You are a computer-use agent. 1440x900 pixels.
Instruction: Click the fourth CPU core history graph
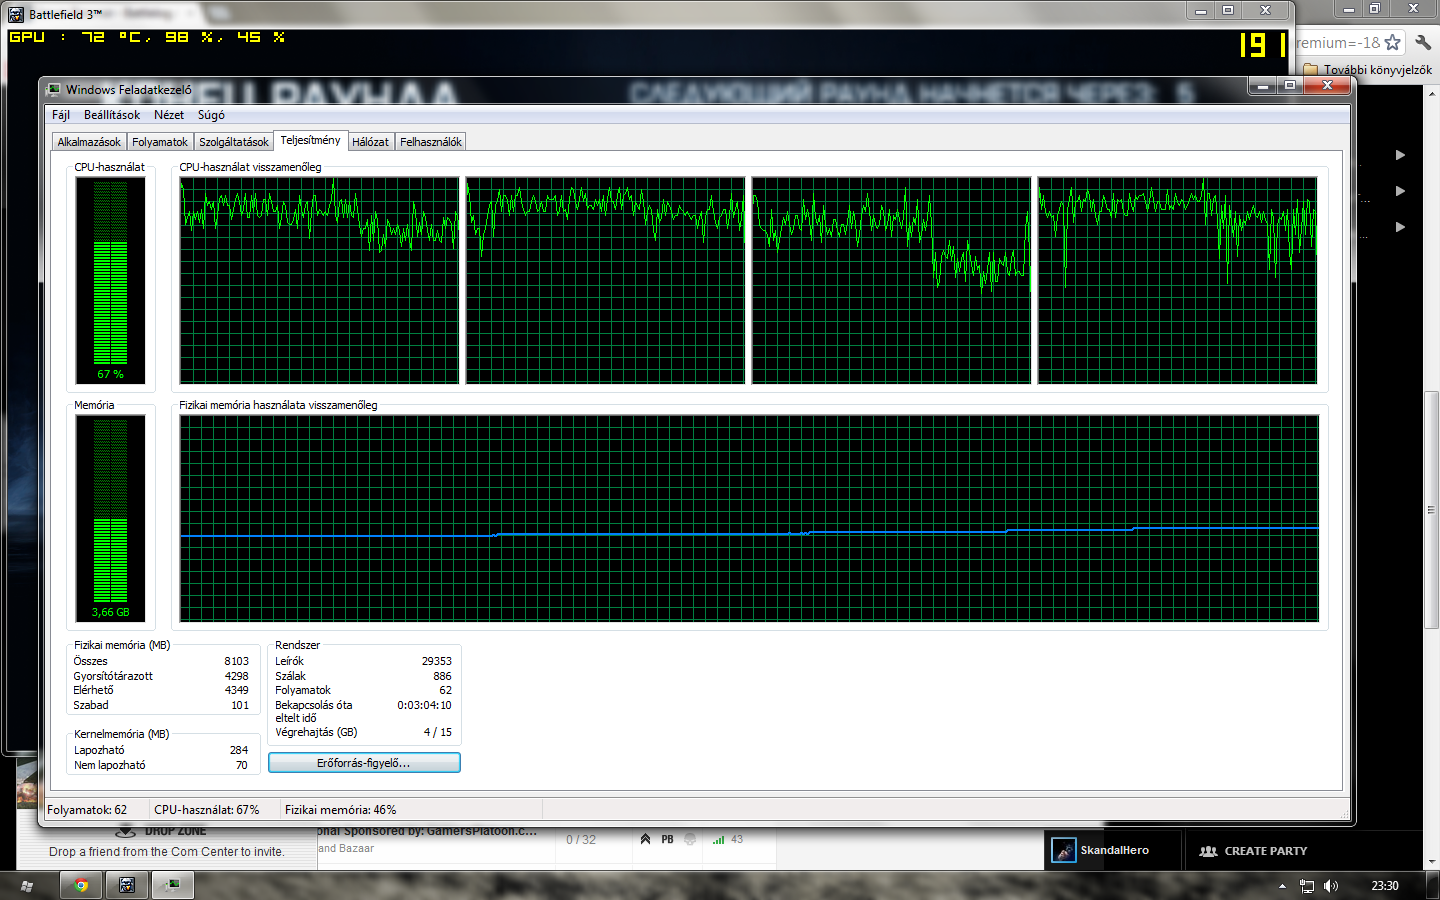tap(1177, 280)
